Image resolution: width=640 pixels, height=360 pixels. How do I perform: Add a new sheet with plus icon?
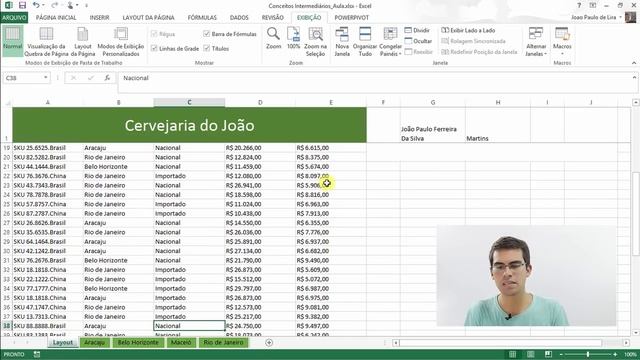[269, 342]
